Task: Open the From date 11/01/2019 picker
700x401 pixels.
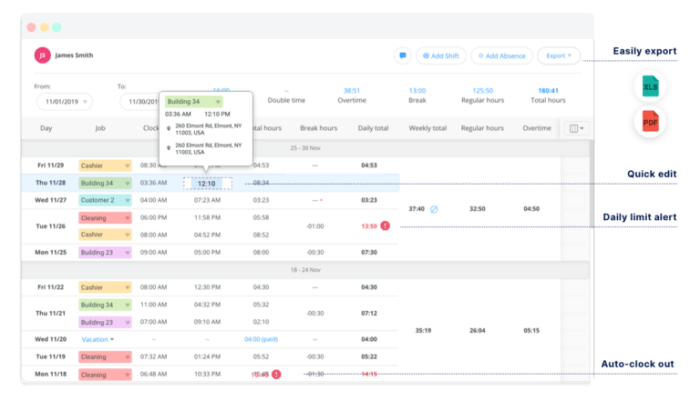Action: (x=65, y=102)
